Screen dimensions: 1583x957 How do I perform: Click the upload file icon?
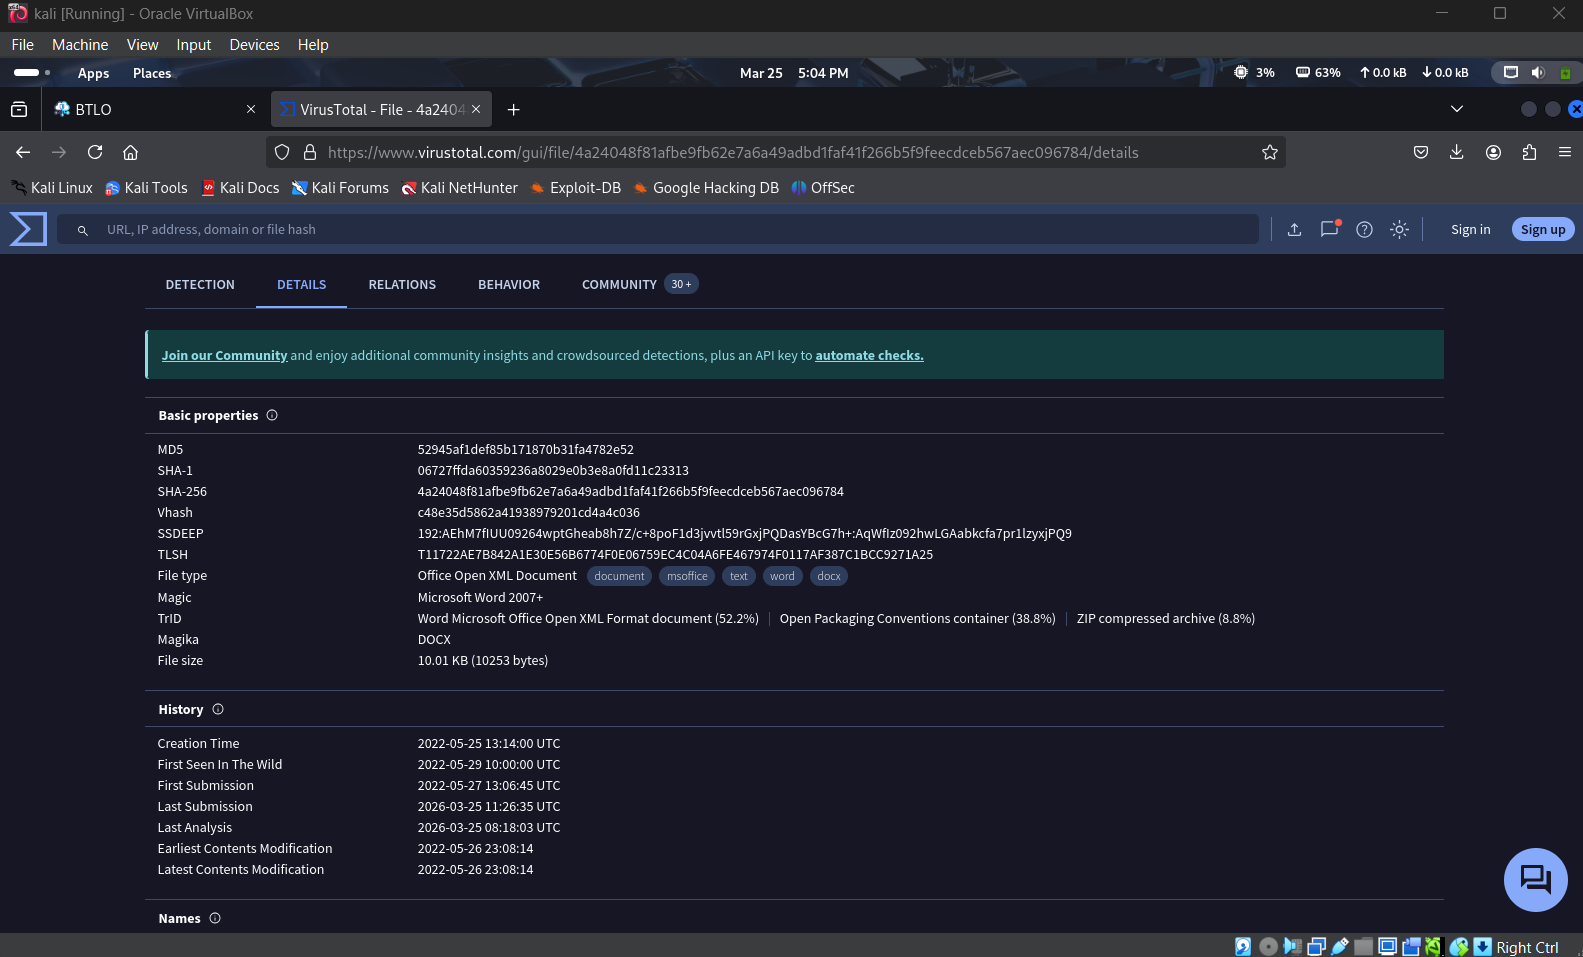1294,229
